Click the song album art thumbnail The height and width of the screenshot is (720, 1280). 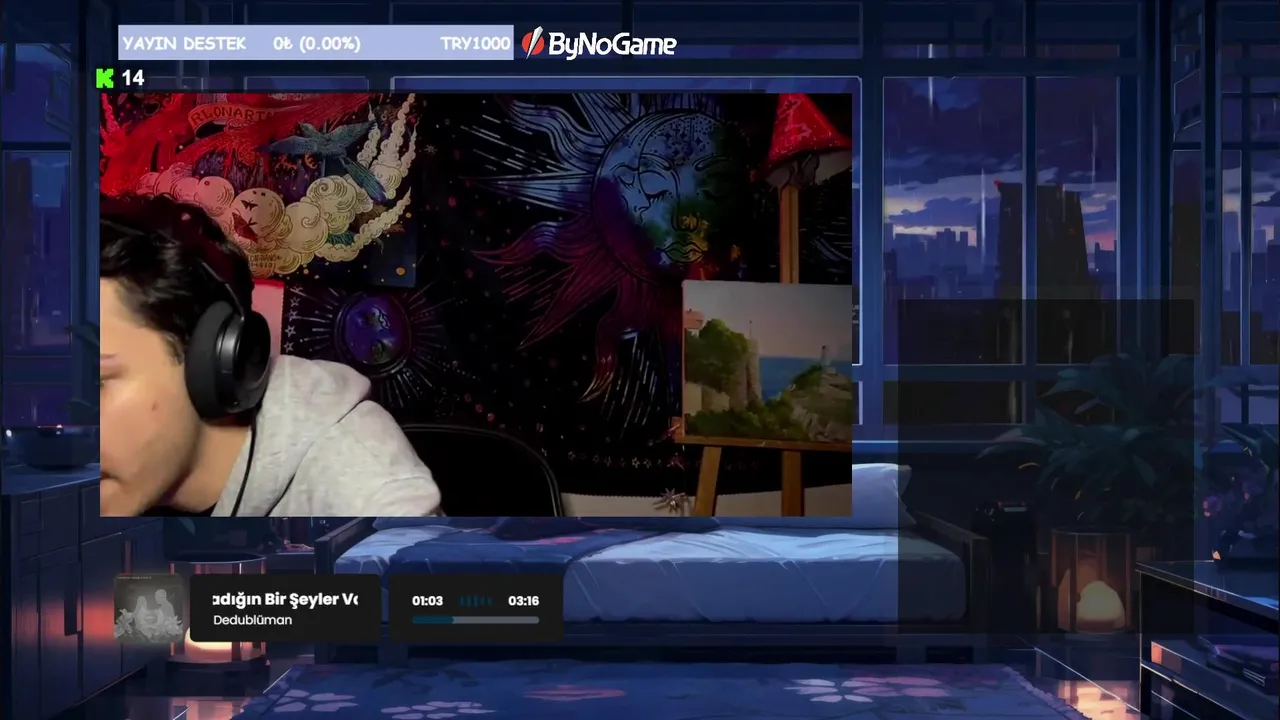point(150,608)
